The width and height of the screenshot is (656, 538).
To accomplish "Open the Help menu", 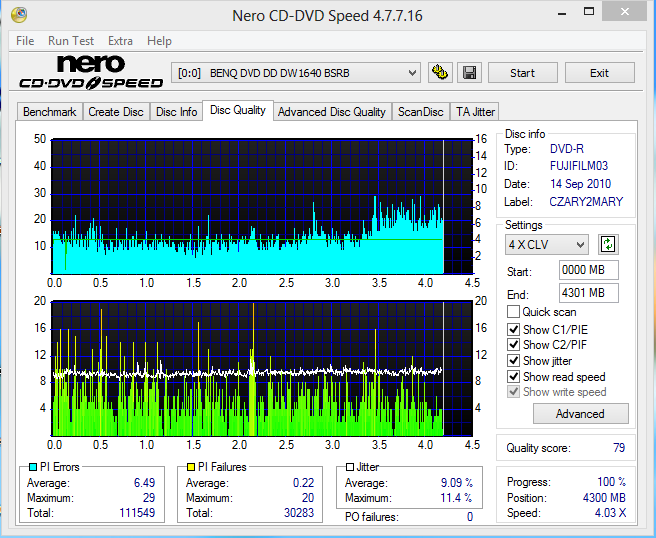I will click(x=159, y=41).
